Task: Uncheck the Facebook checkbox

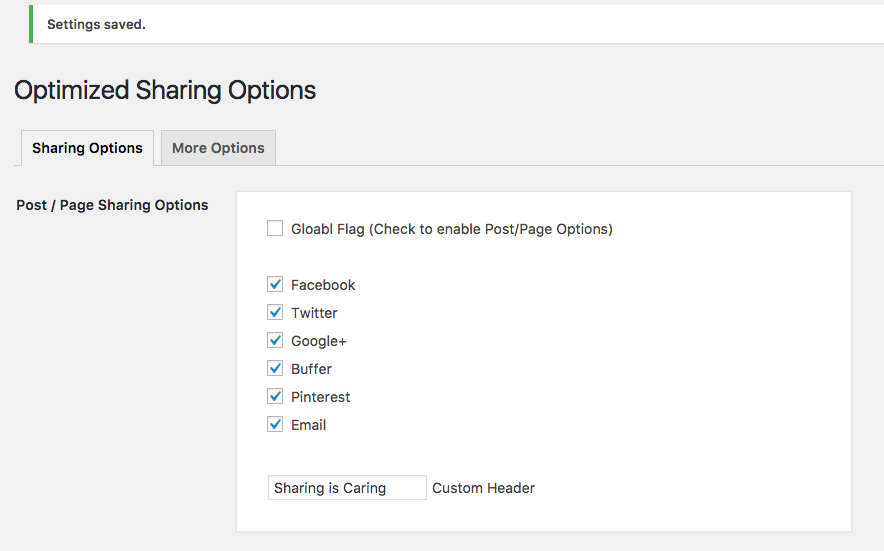Action: point(275,284)
